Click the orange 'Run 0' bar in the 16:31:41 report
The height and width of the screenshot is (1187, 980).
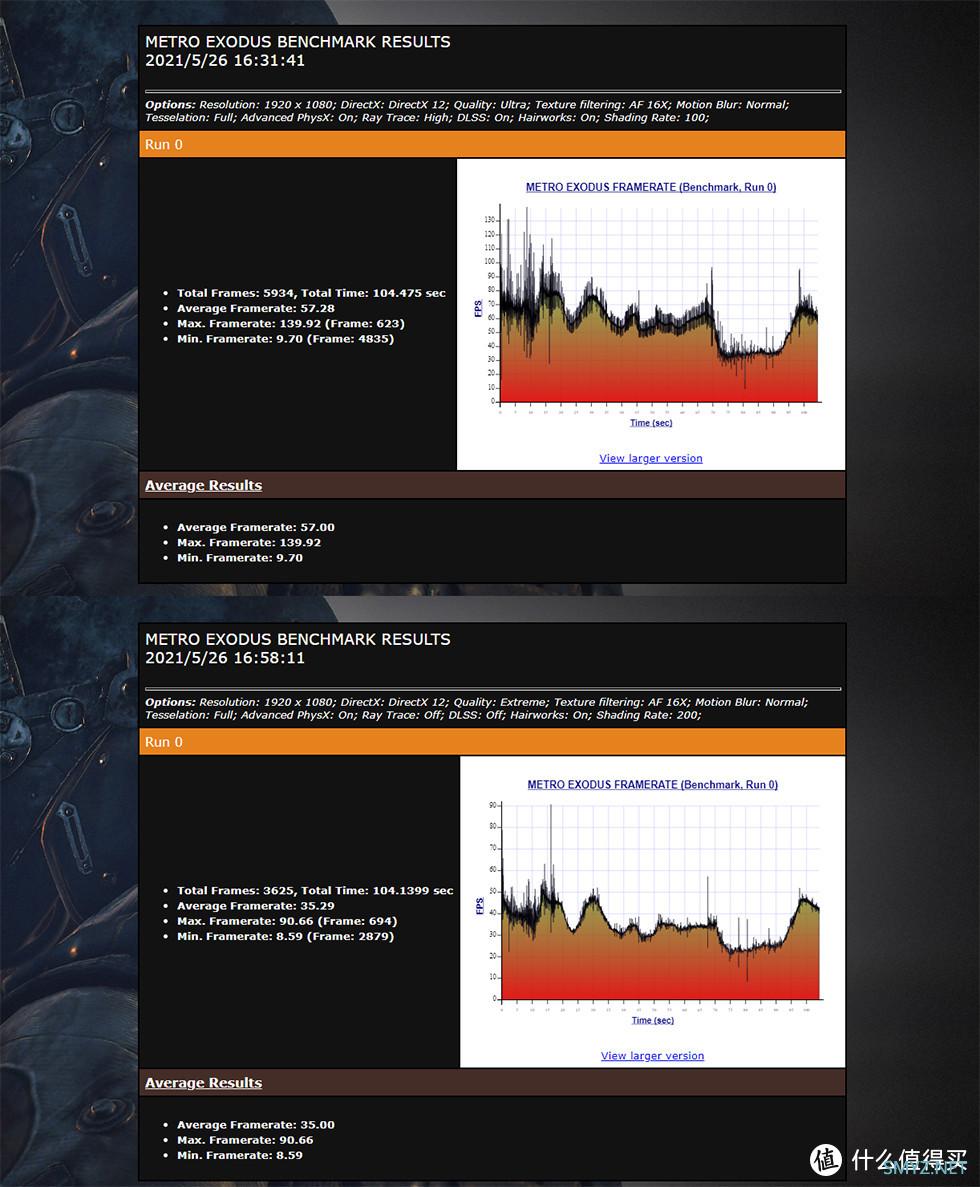(x=492, y=145)
